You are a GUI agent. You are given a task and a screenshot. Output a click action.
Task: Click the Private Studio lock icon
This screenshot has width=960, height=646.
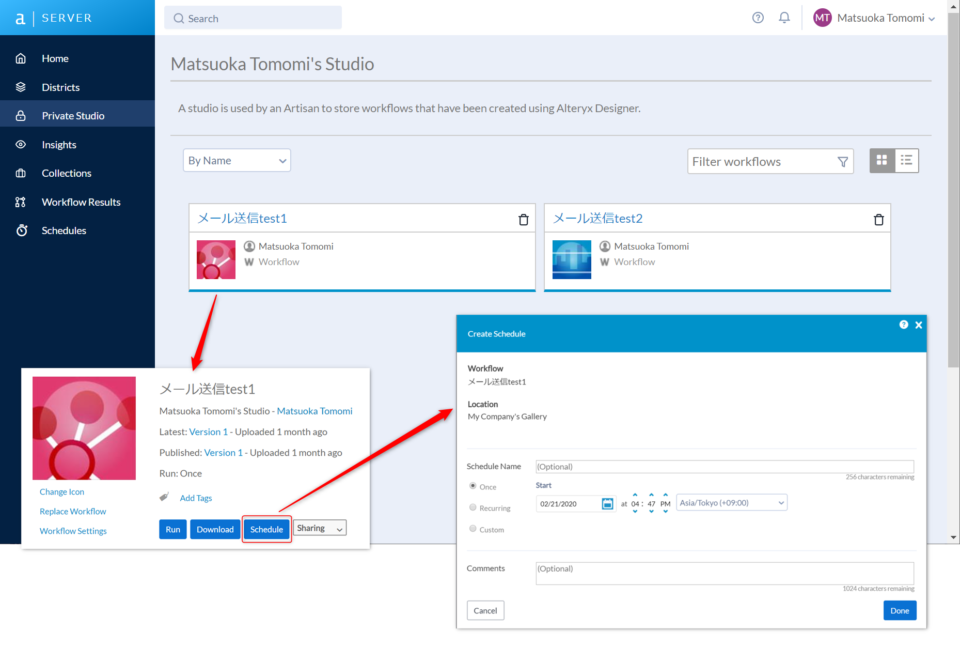[x=21, y=115]
